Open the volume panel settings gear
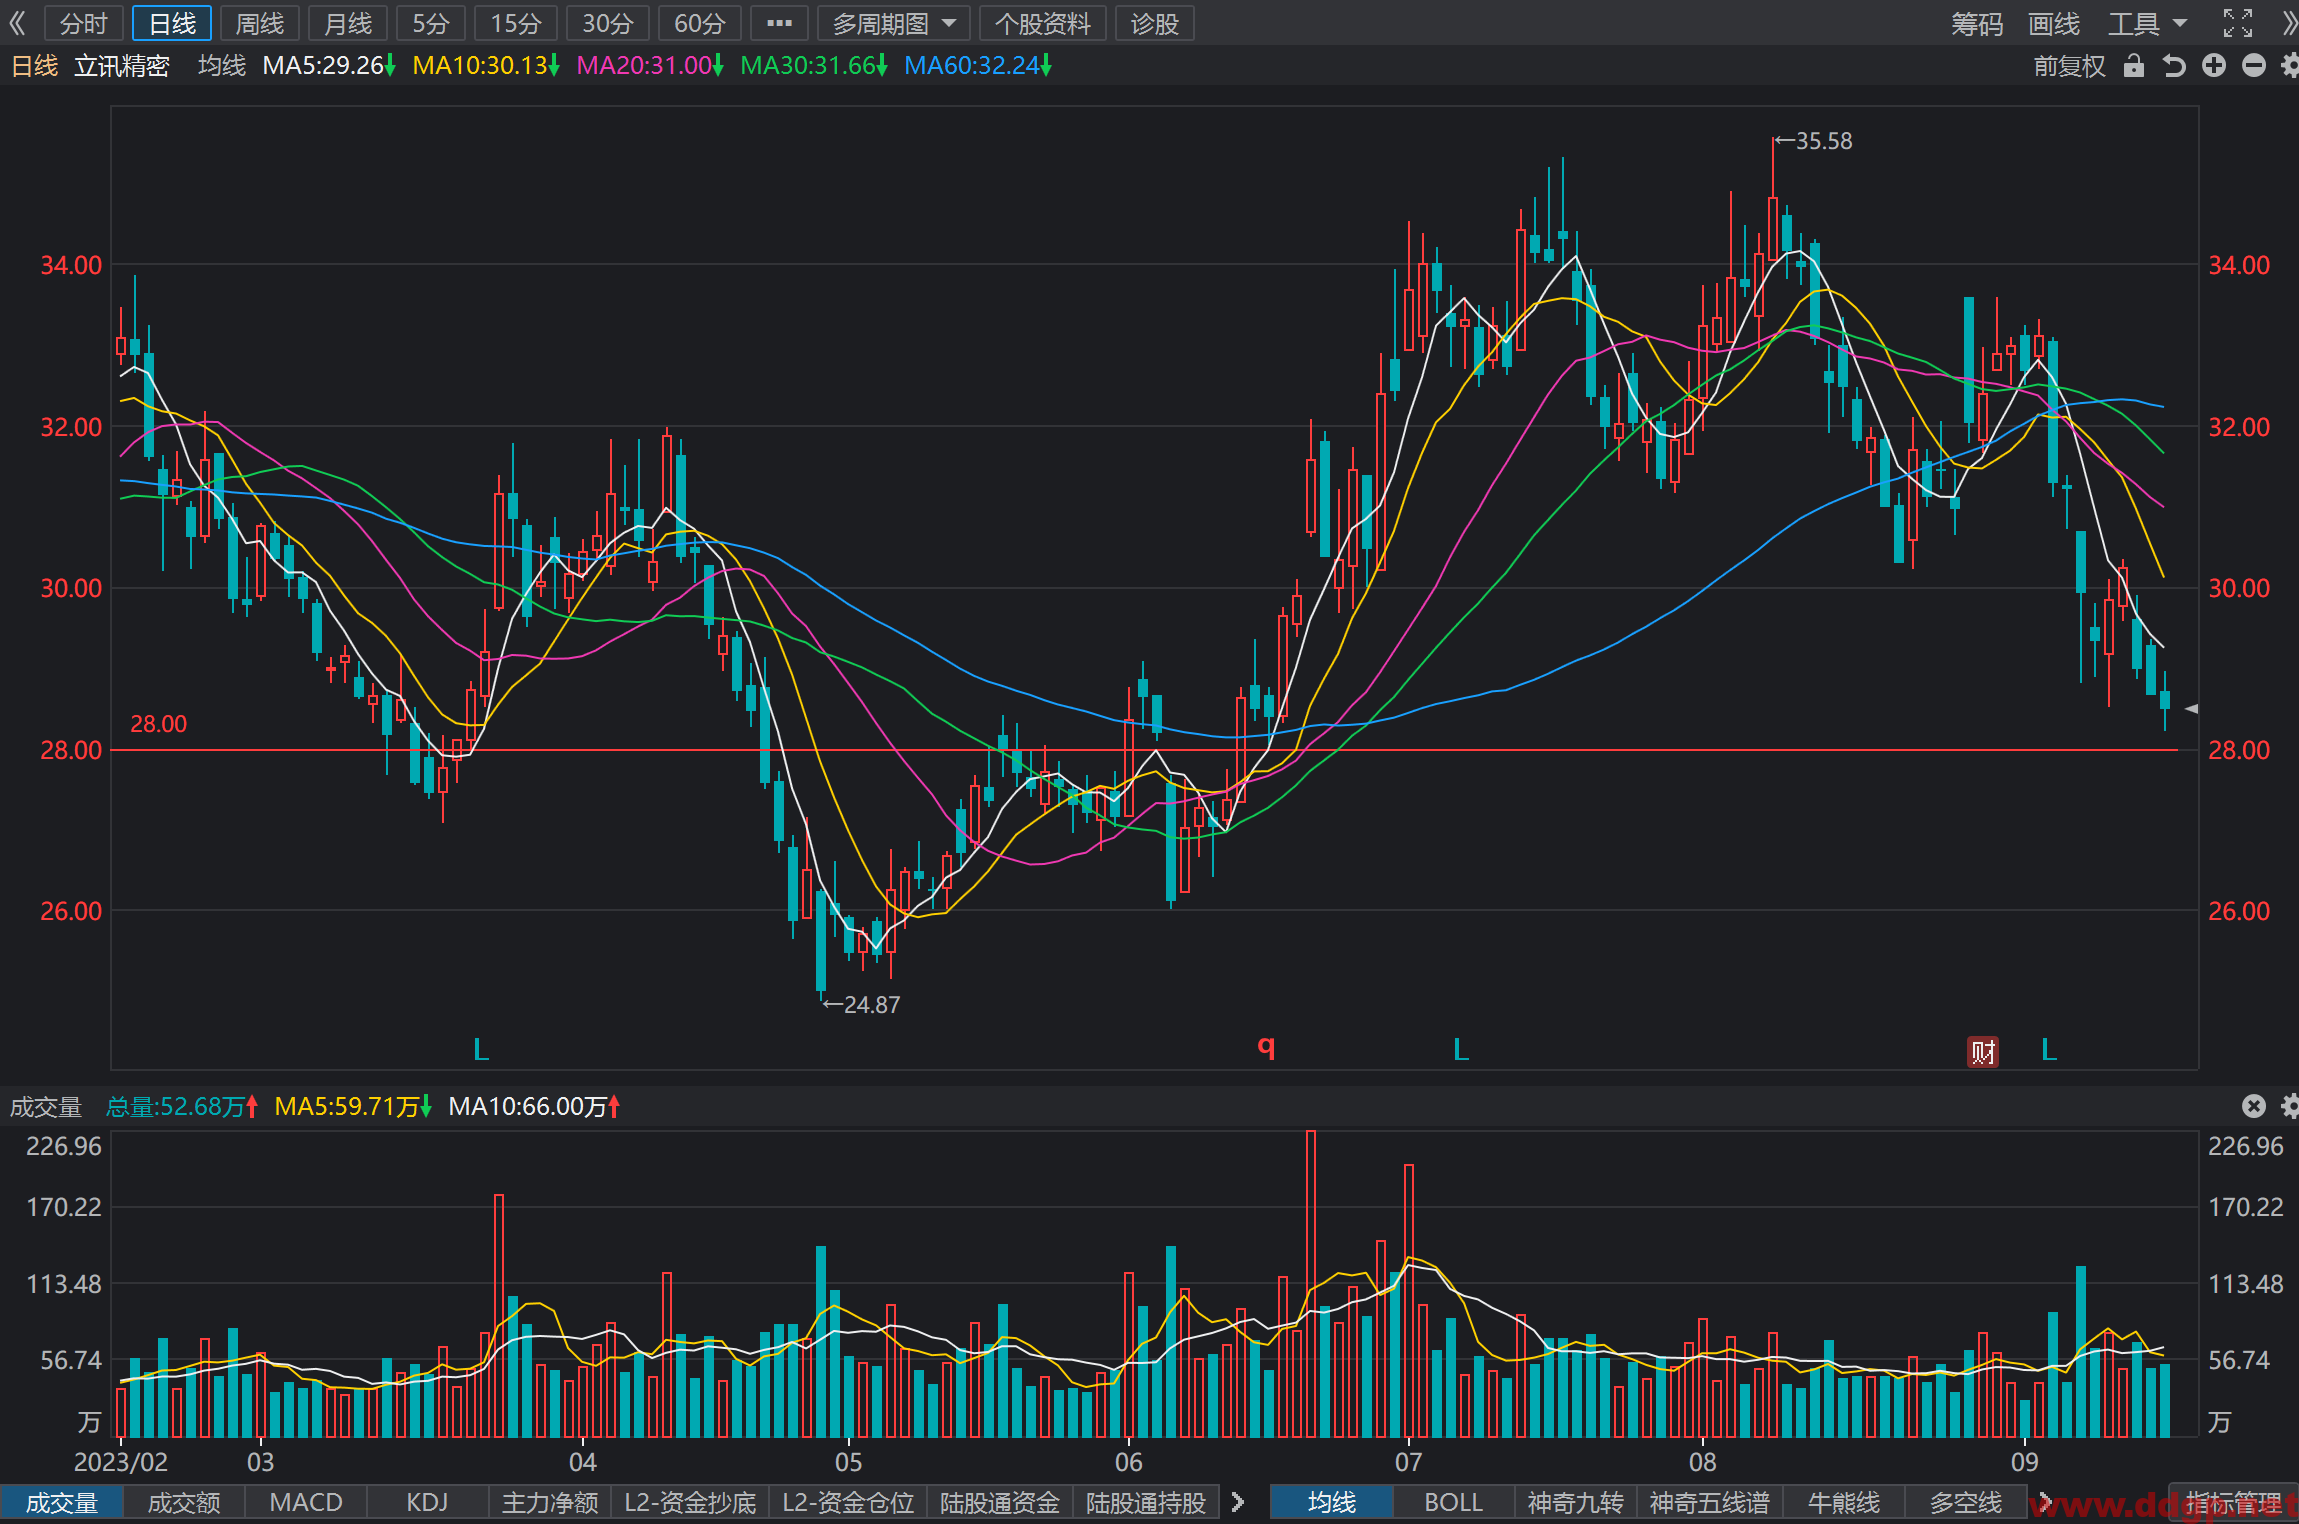 2289,1105
